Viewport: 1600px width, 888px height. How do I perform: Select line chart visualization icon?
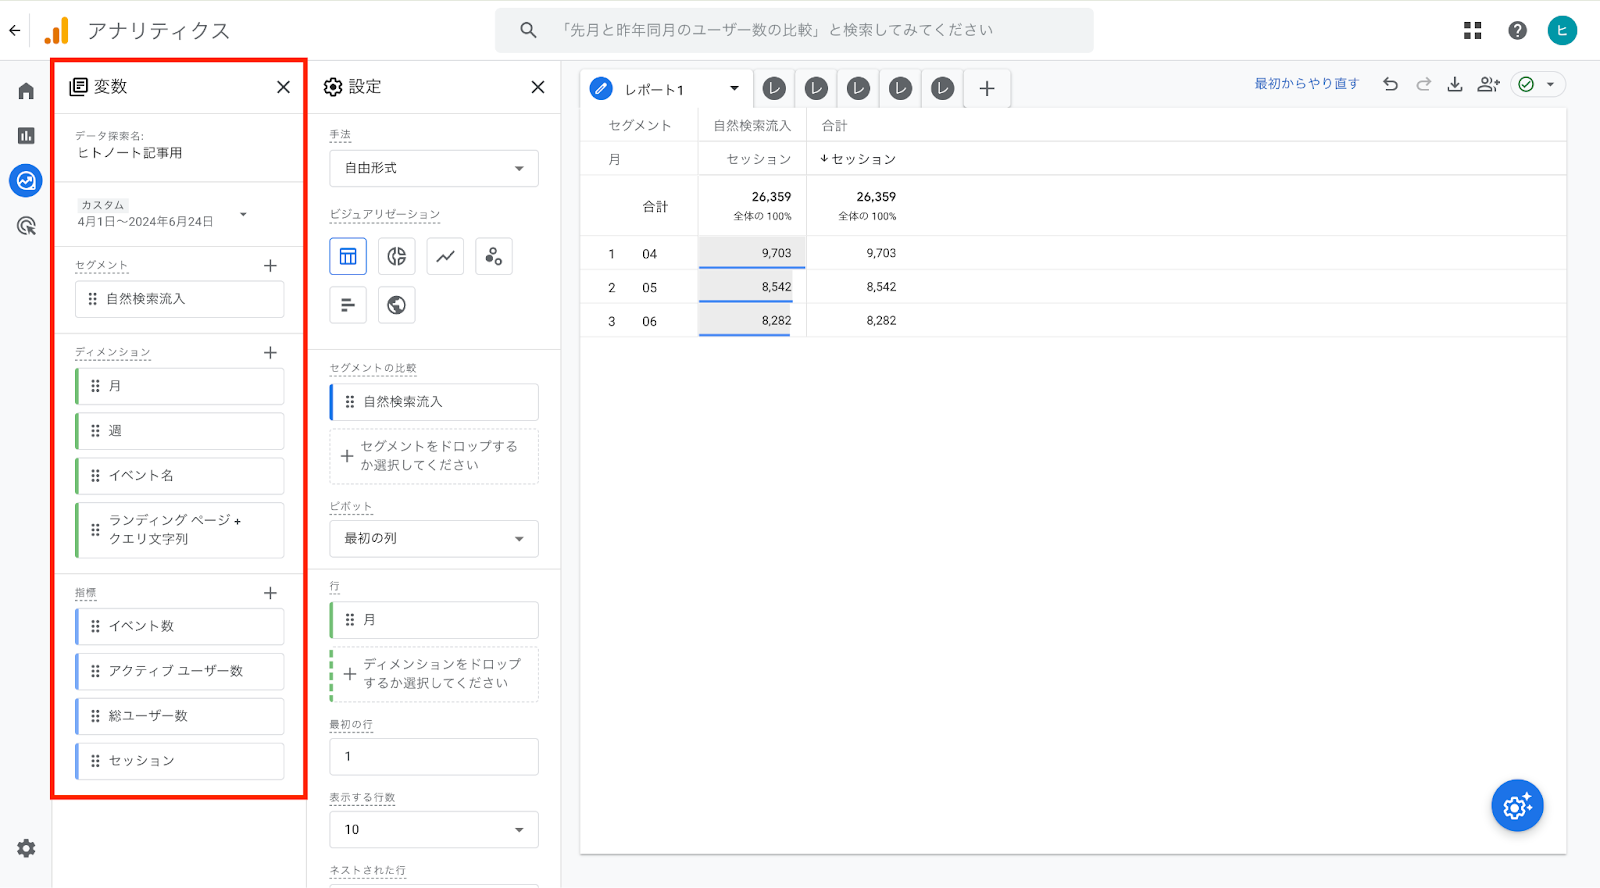[445, 256]
